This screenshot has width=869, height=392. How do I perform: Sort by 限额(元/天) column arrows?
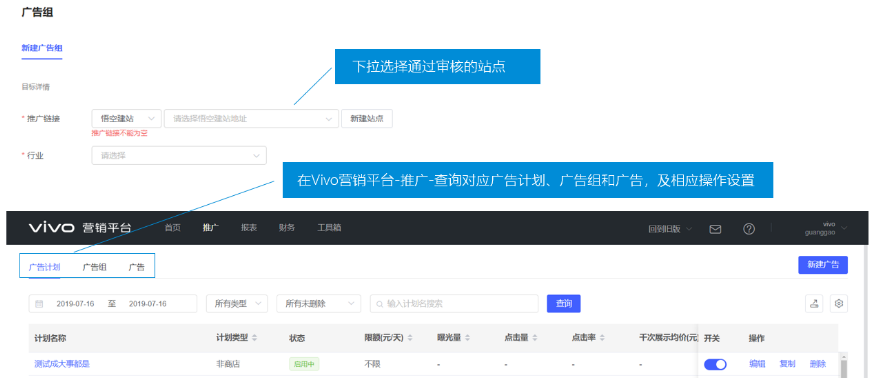[409, 338]
